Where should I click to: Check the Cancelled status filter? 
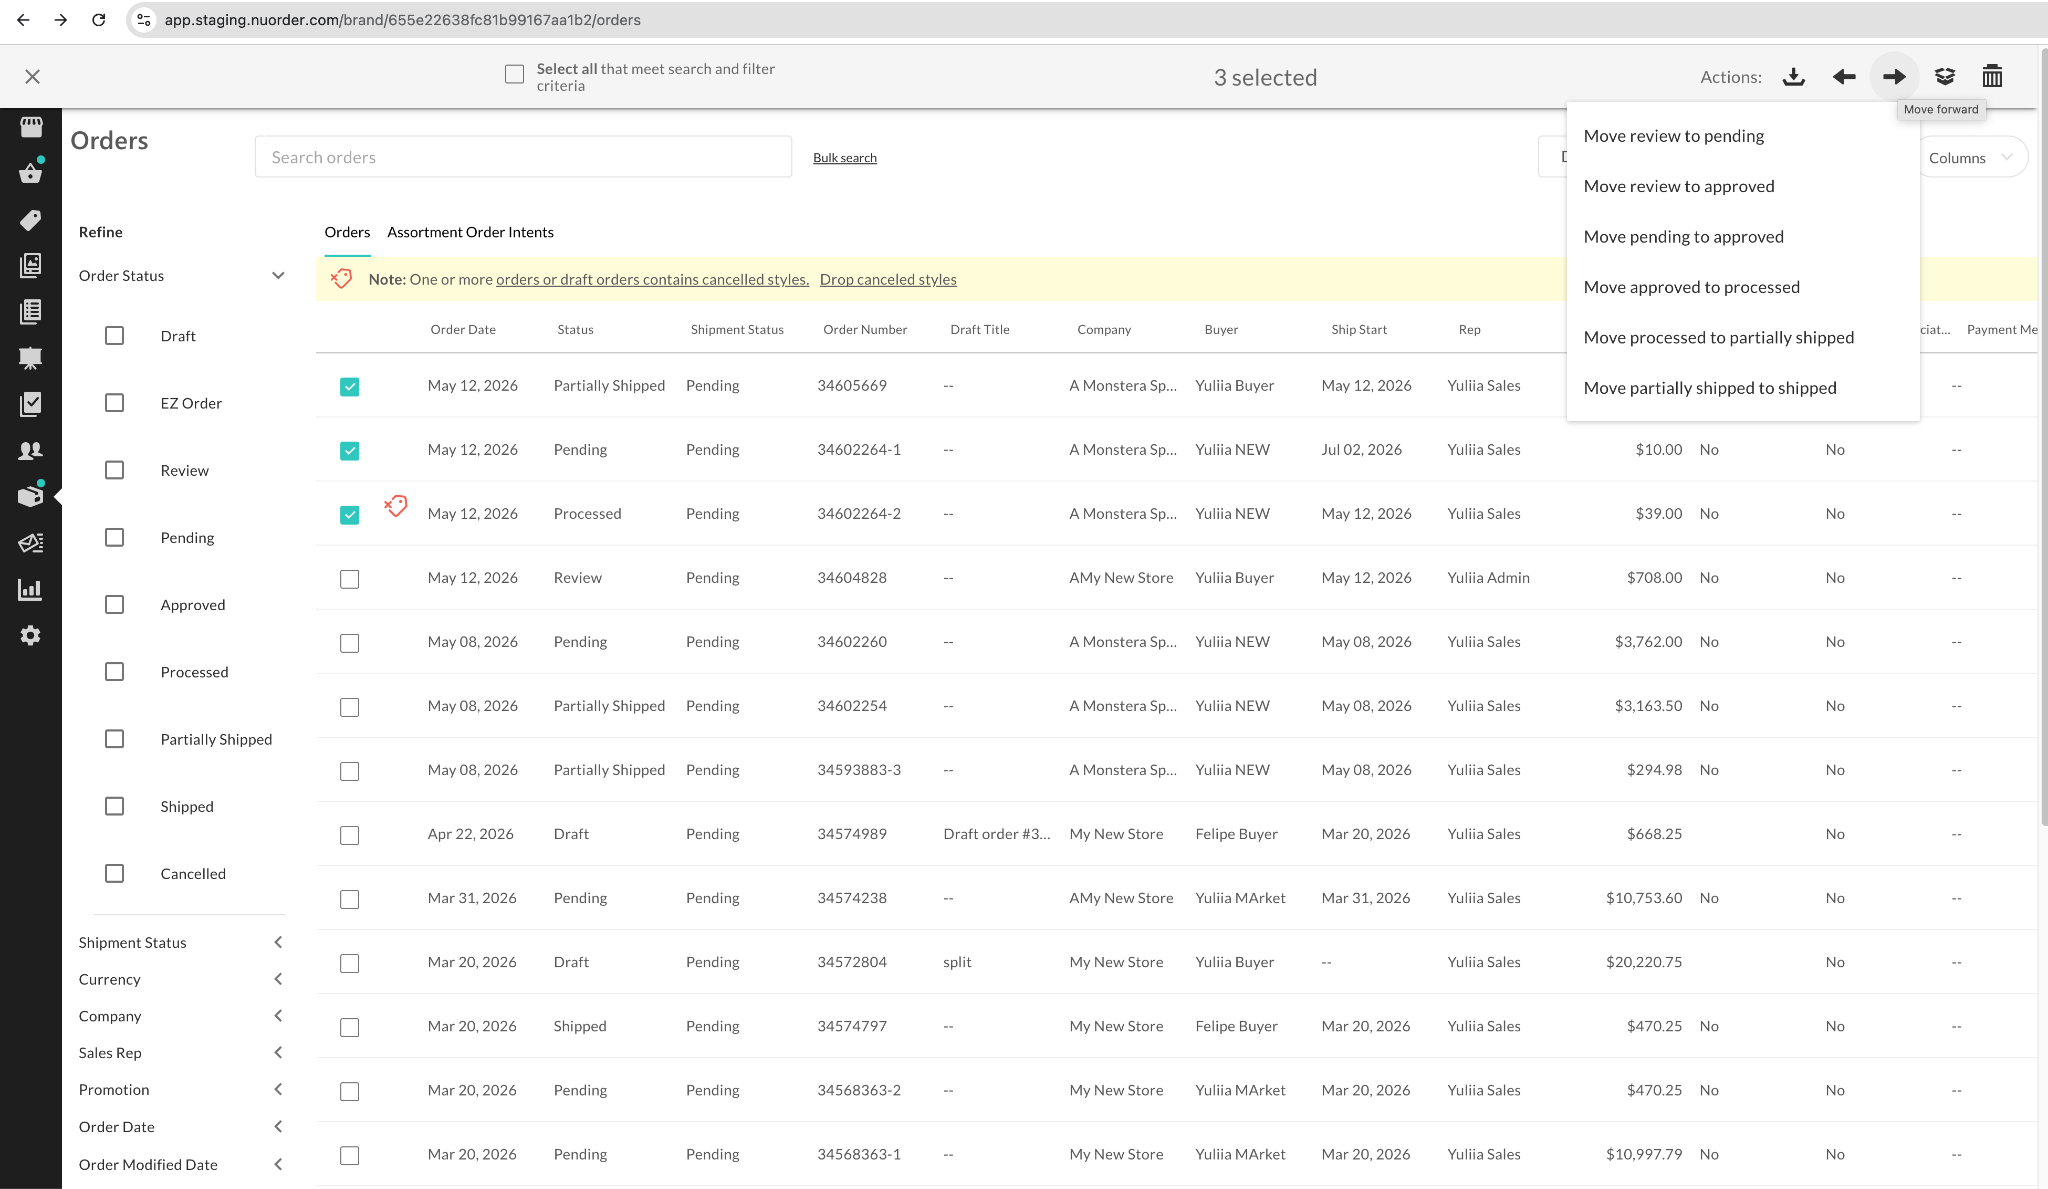(x=115, y=874)
